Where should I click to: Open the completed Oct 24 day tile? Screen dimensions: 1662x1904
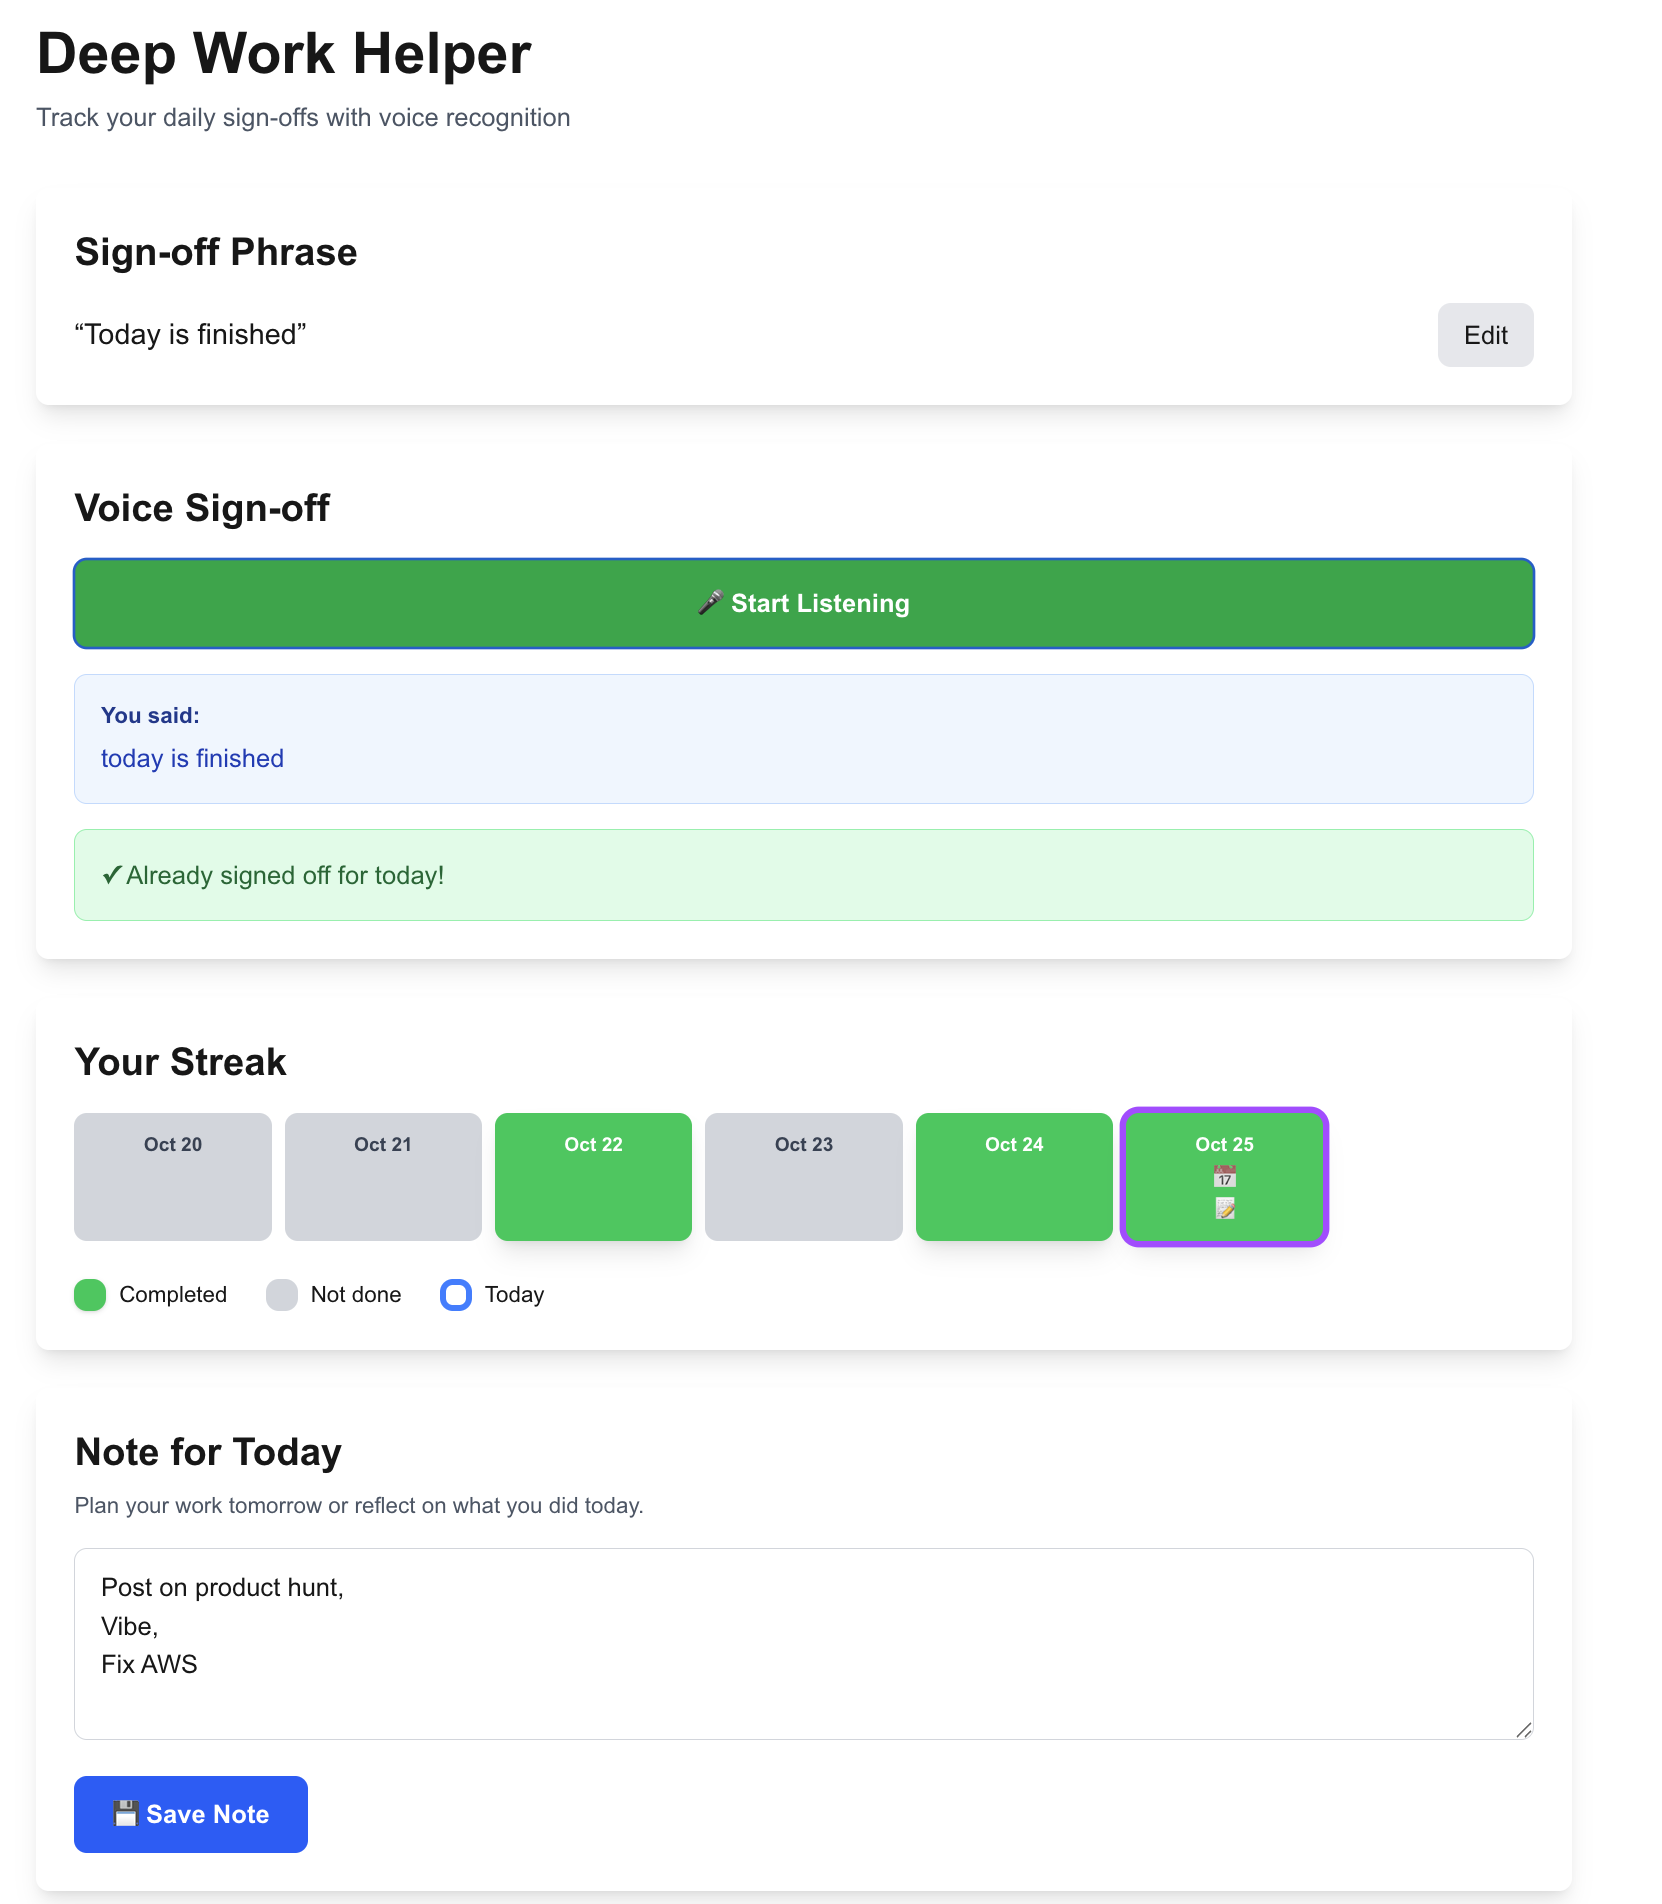pyautogui.click(x=1014, y=1177)
